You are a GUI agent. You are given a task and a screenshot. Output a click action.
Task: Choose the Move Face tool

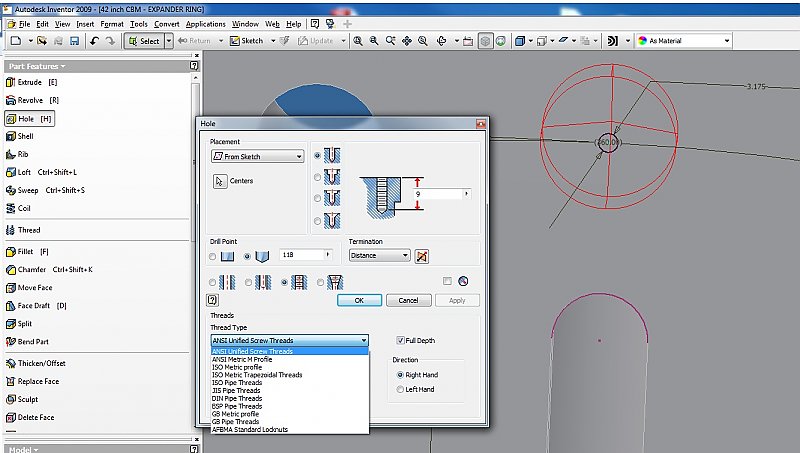coord(29,288)
